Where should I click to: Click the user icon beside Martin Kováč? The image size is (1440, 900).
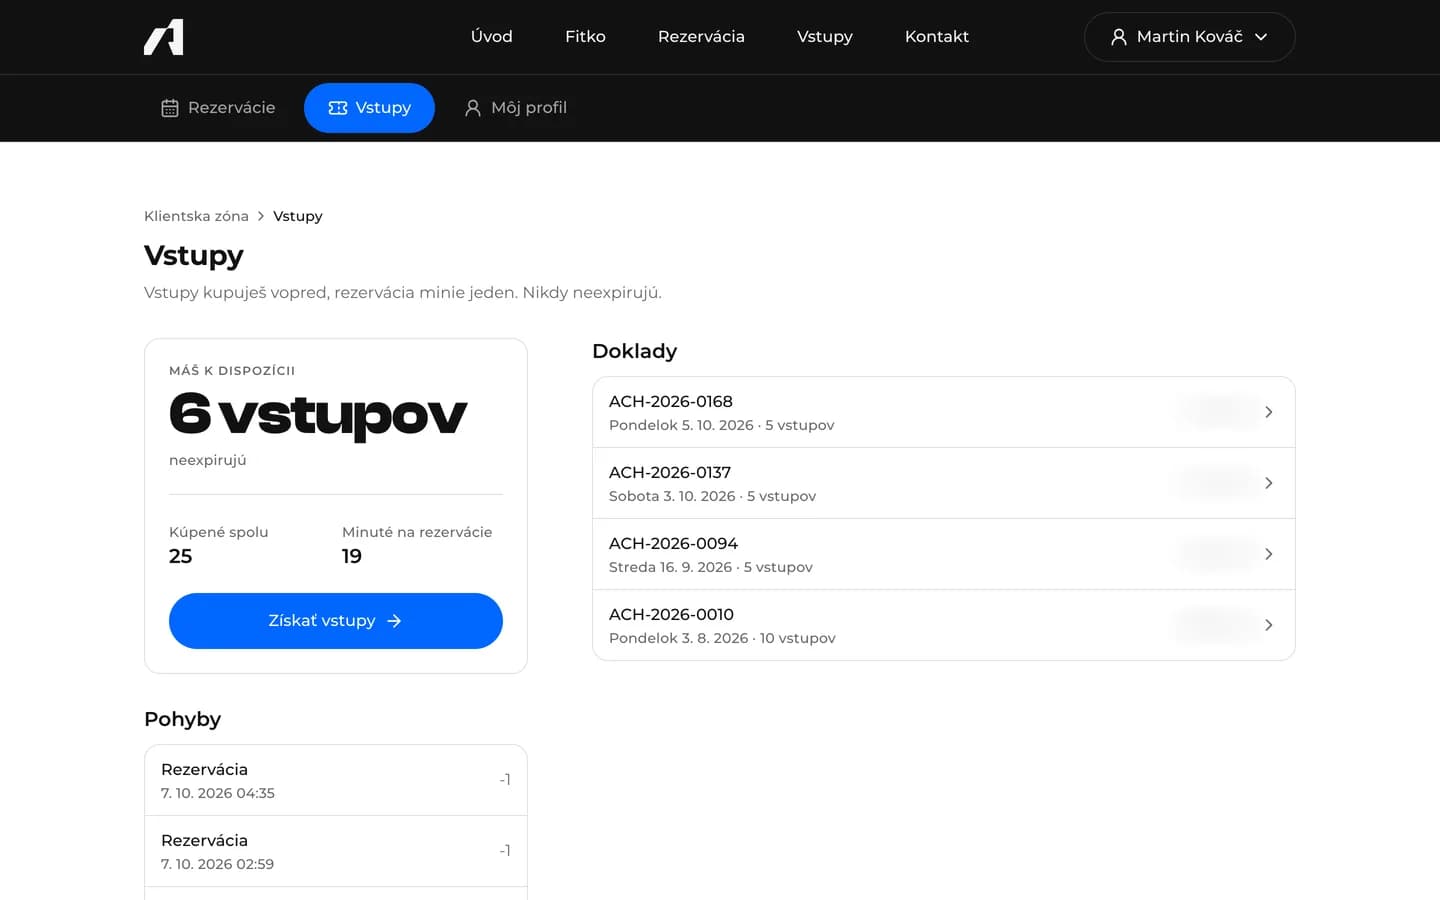pyautogui.click(x=1119, y=37)
